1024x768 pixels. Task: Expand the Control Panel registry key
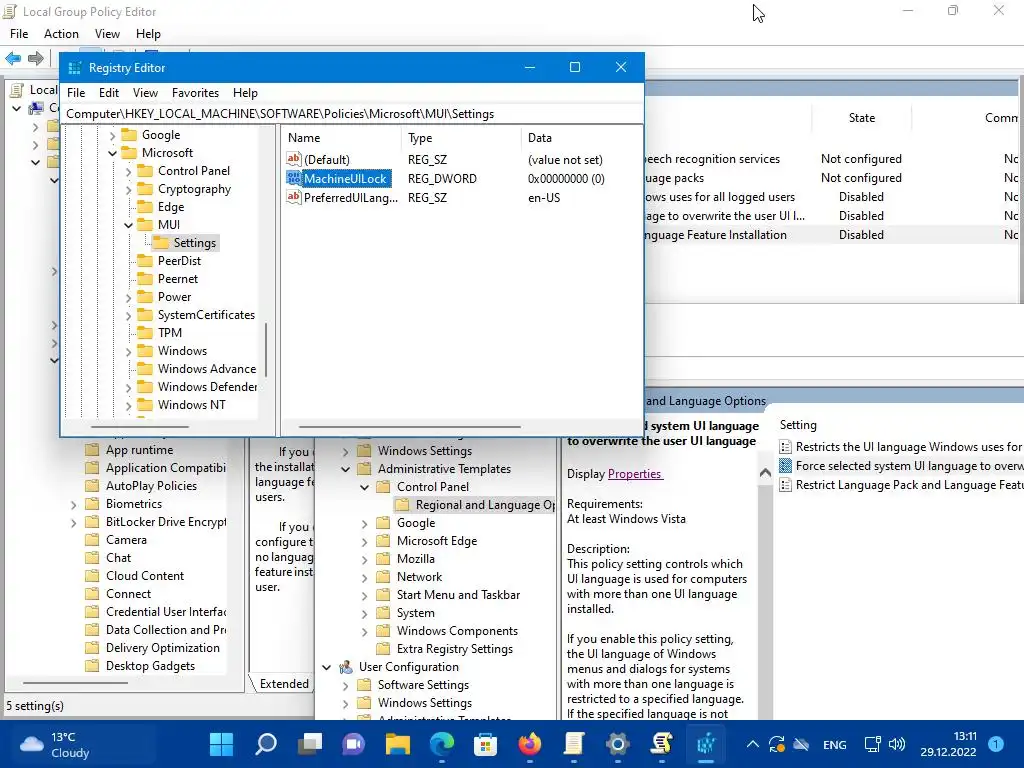tap(129, 171)
